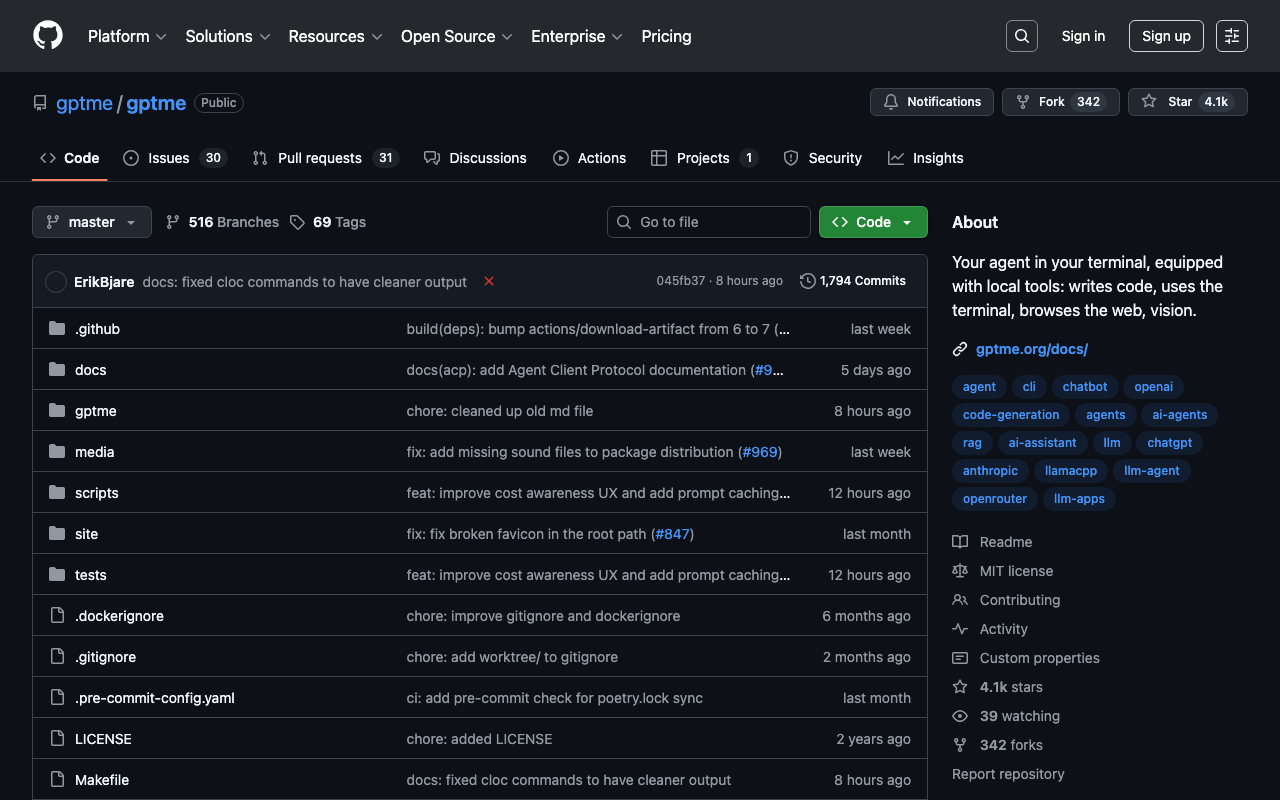Open the gptme.org/docs/ link
The image size is (1280, 800).
tap(1031, 349)
